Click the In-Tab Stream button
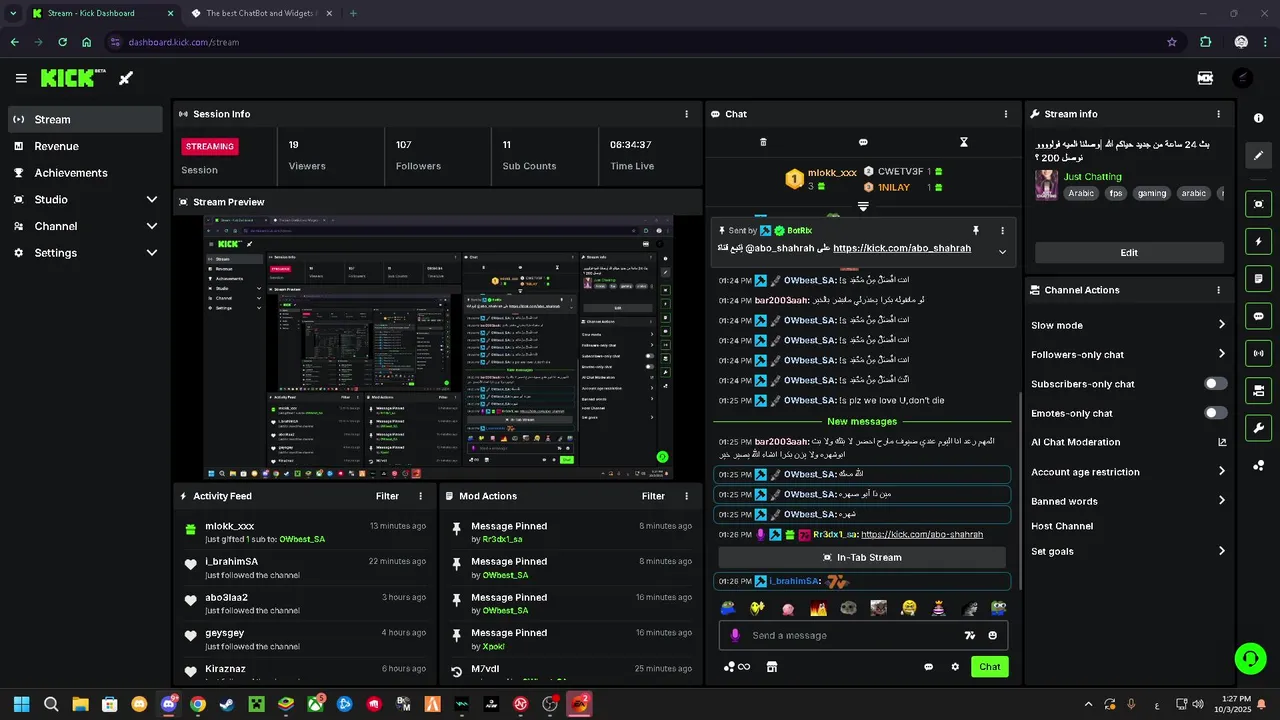Screen dimensions: 1280x720 point(862,558)
